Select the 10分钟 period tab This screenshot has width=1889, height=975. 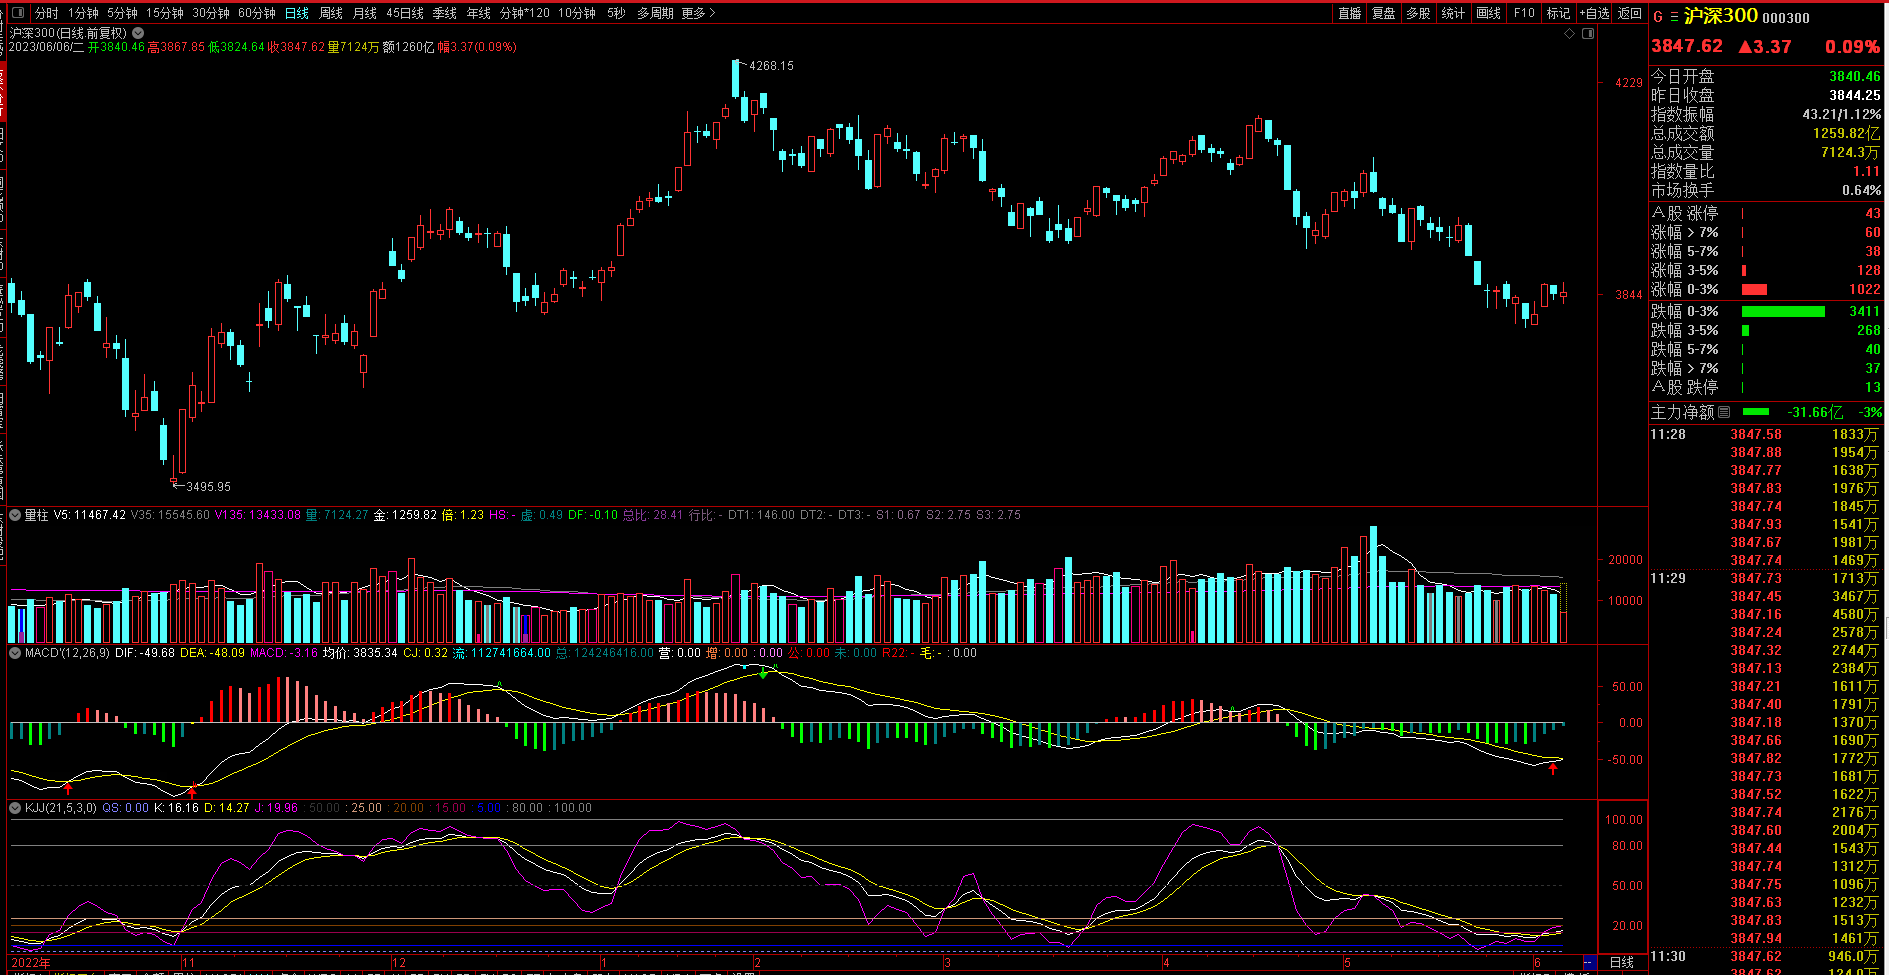[577, 14]
